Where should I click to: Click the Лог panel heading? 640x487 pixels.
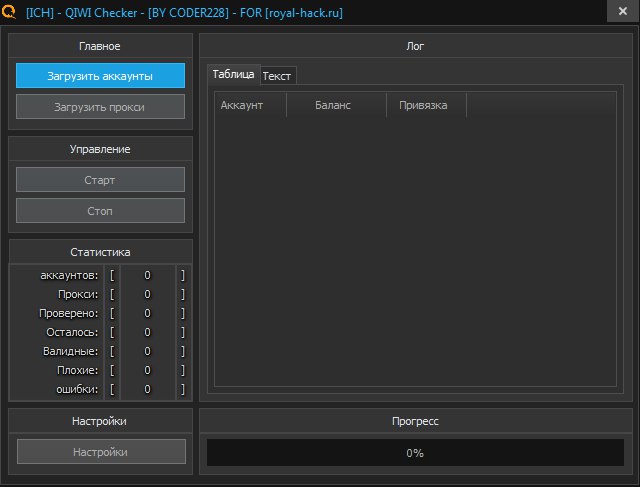tap(415, 46)
